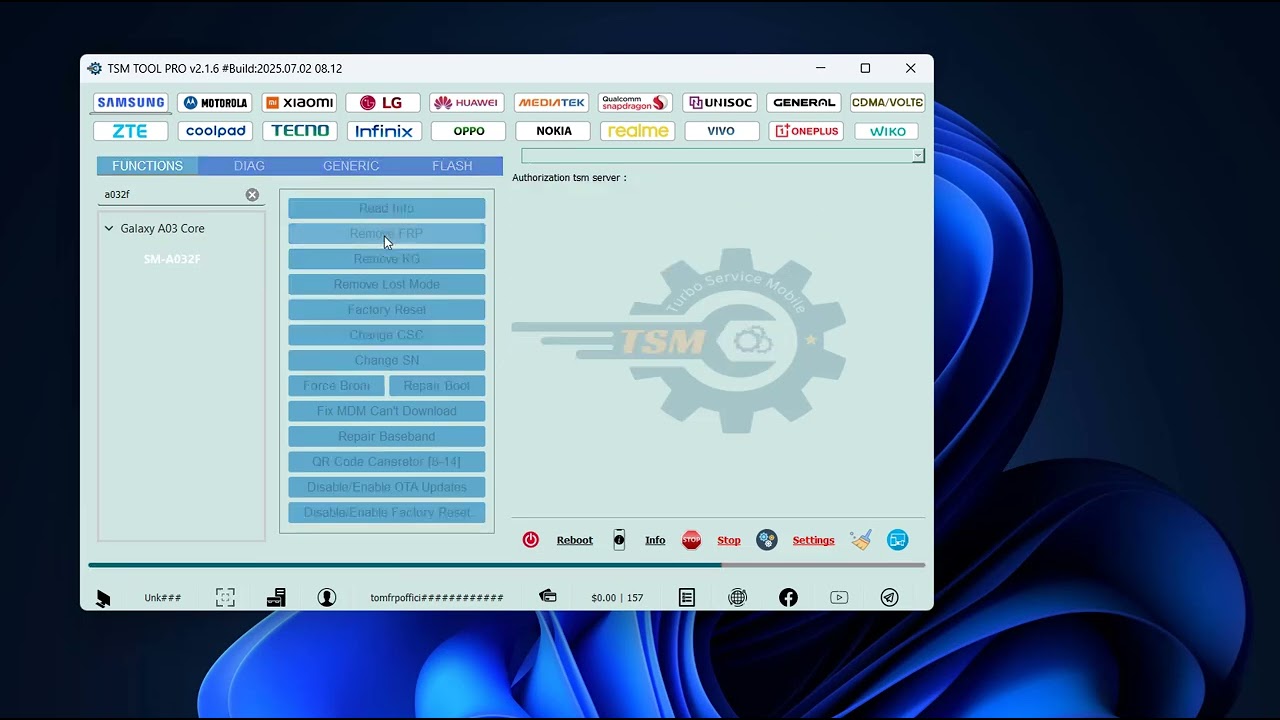Click the red power Reboot icon
Viewport: 1280px width, 720px height.
[531, 540]
